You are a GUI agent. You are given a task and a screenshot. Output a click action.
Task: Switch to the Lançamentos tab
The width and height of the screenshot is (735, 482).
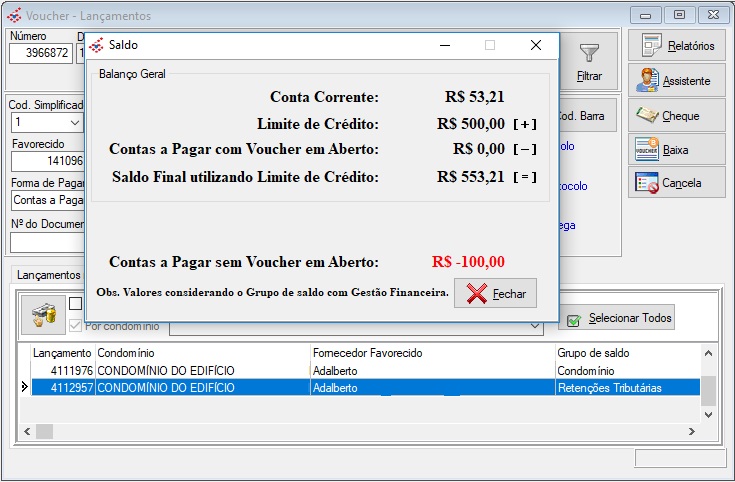pos(48,275)
